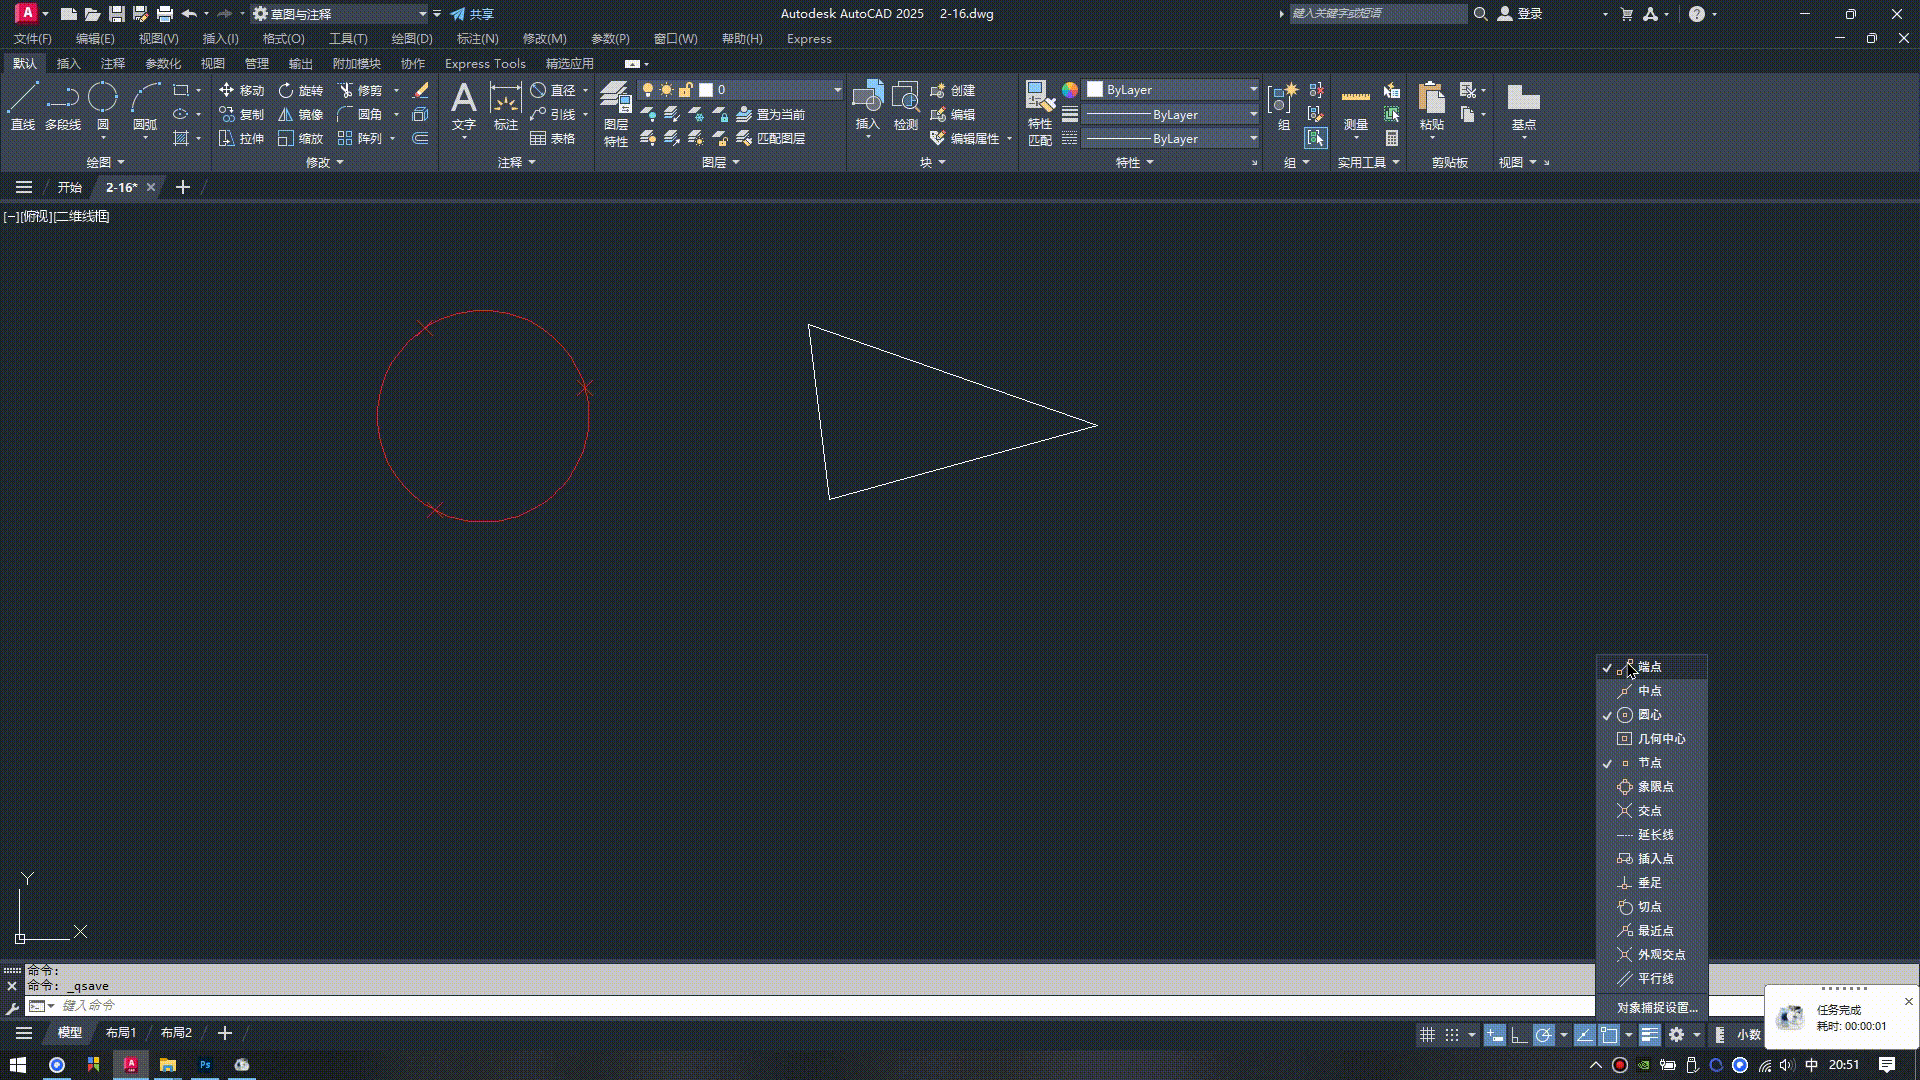
Task: Click the keyword search field
Action: [1377, 14]
